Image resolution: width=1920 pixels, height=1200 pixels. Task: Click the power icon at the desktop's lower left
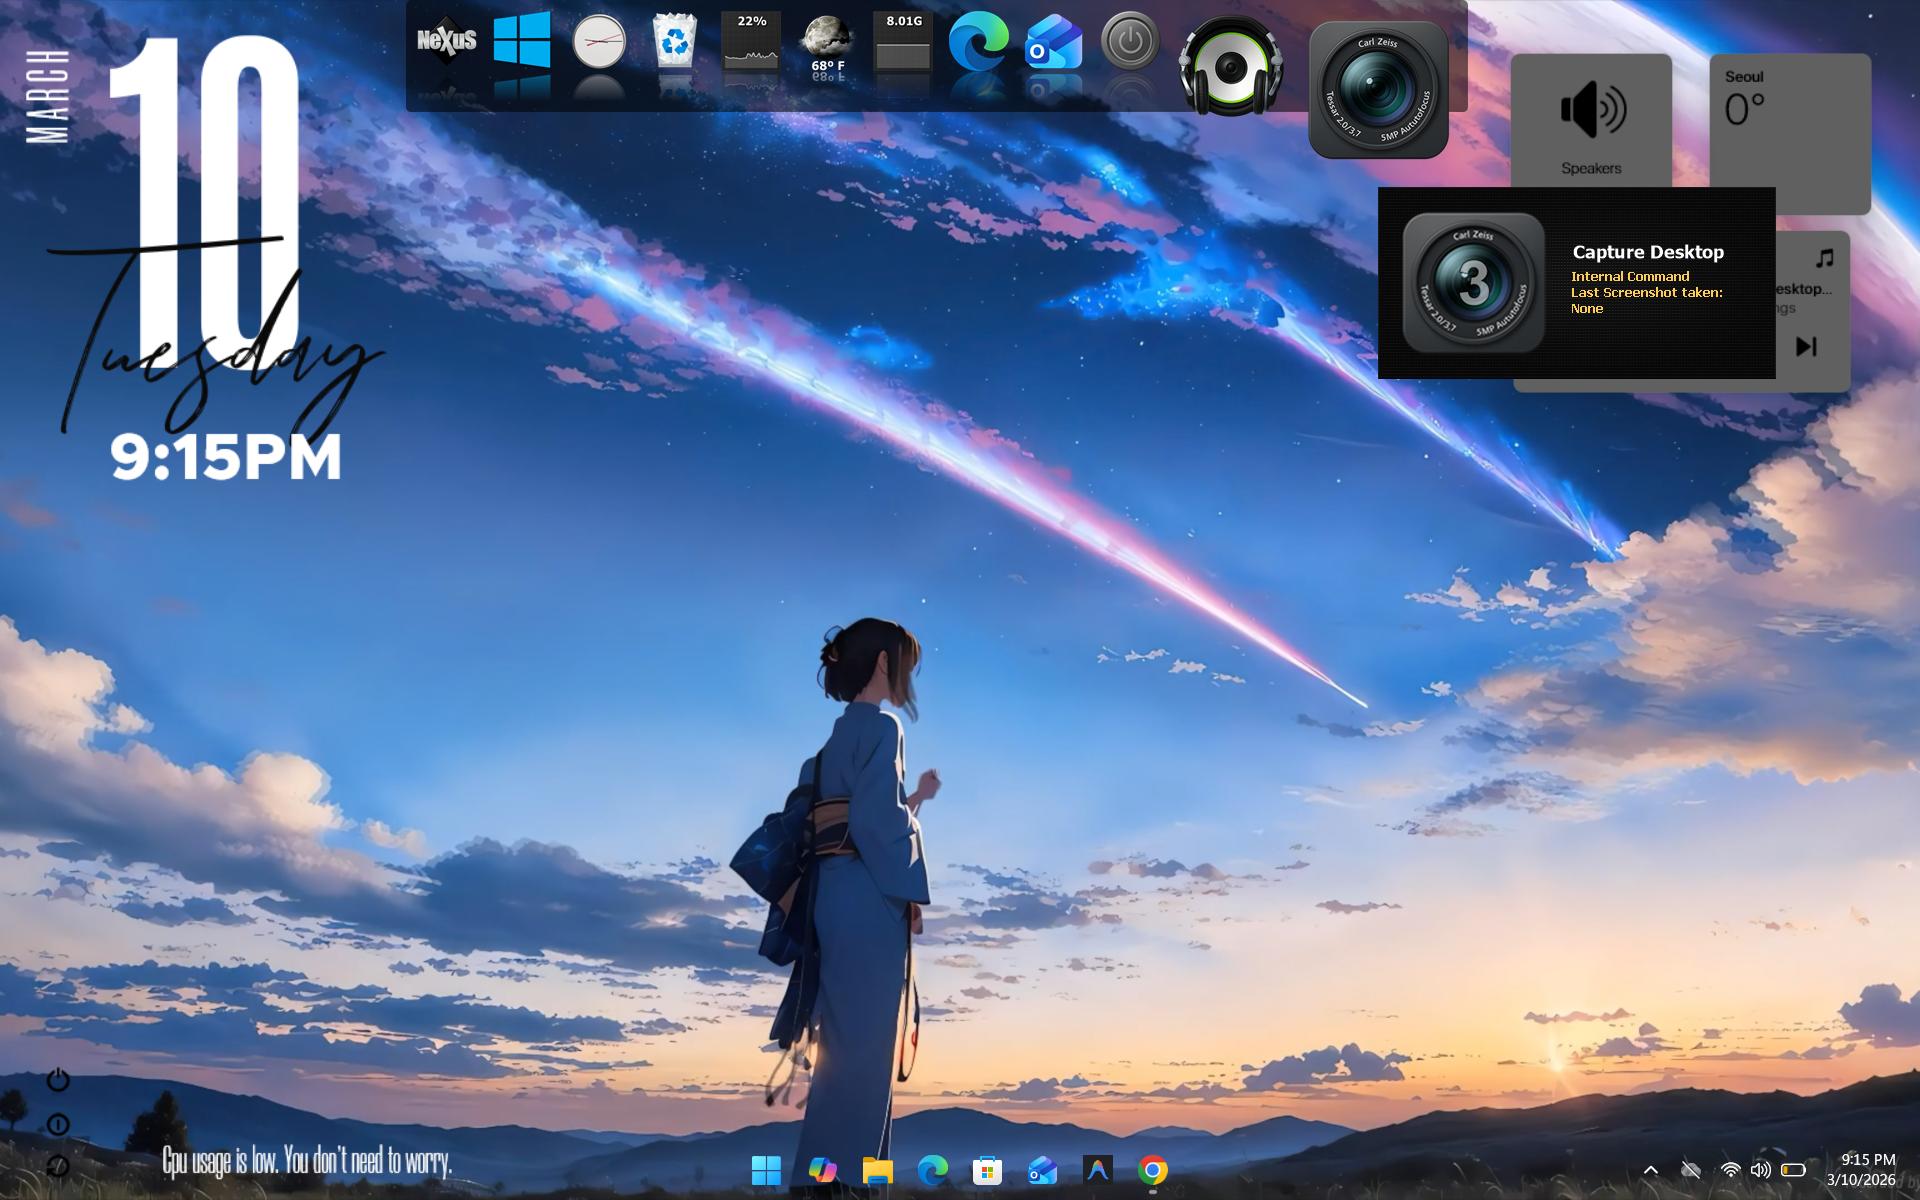pyautogui.click(x=58, y=1080)
